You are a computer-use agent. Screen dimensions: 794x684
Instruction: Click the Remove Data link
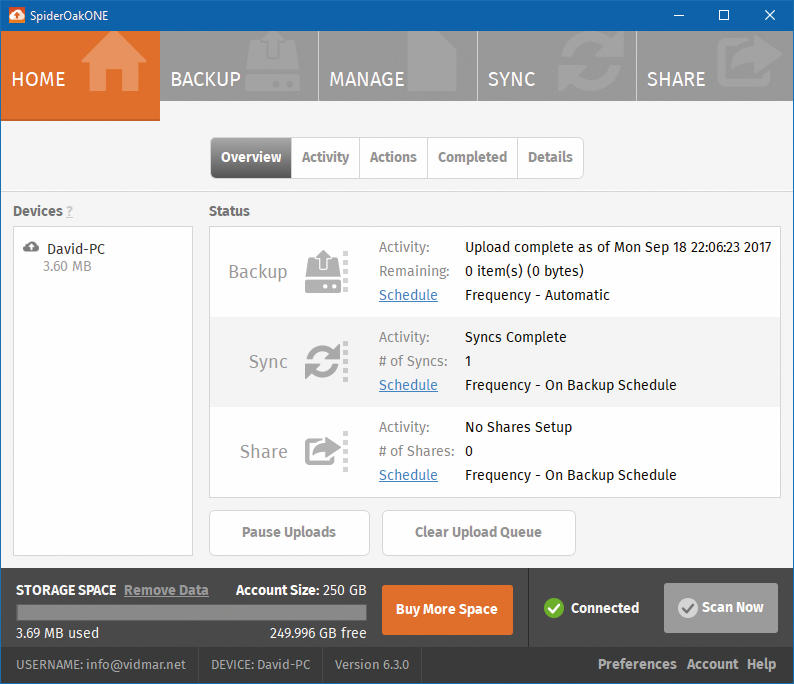coord(166,590)
